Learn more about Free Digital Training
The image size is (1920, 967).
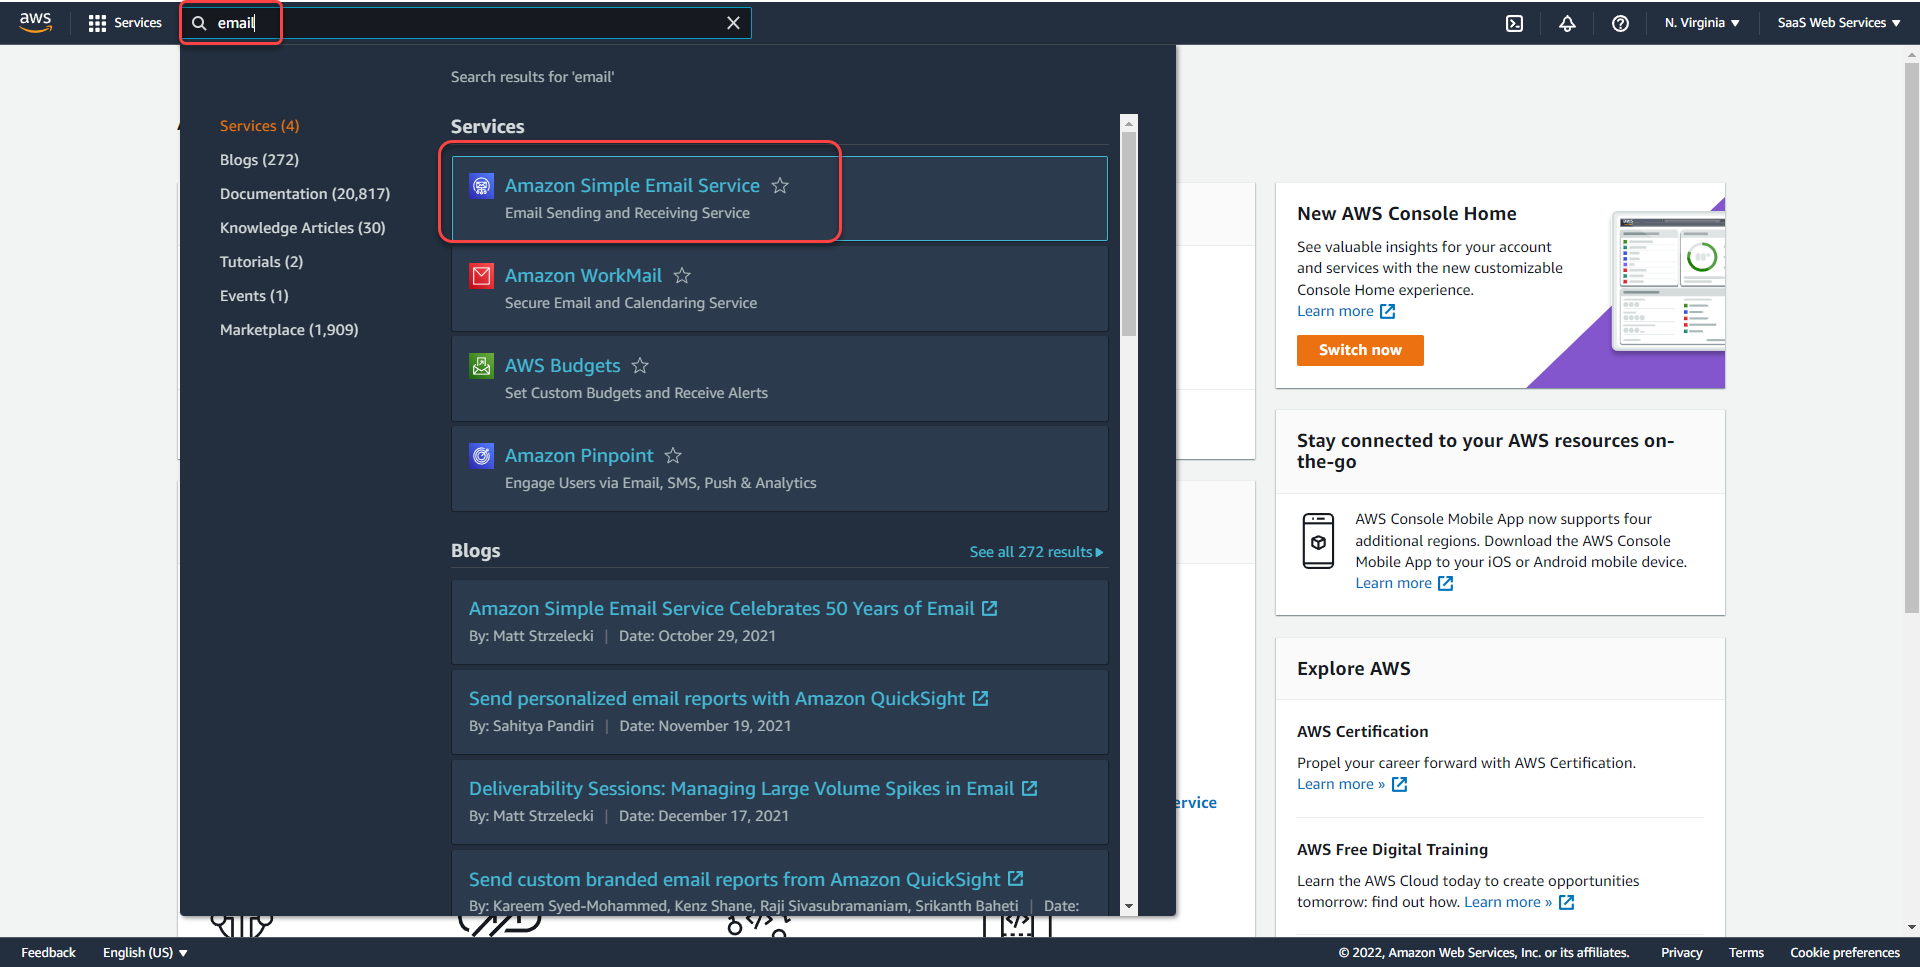tap(1519, 902)
